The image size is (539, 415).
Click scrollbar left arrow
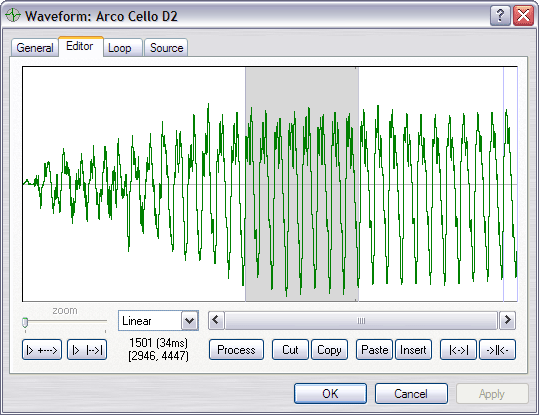point(216,320)
